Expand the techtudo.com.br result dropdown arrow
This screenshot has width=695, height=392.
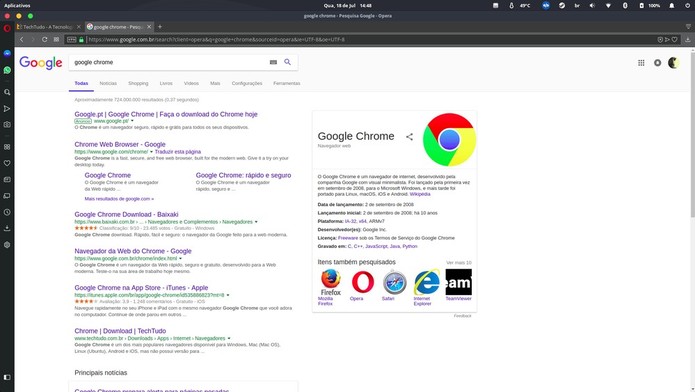(x=229, y=338)
